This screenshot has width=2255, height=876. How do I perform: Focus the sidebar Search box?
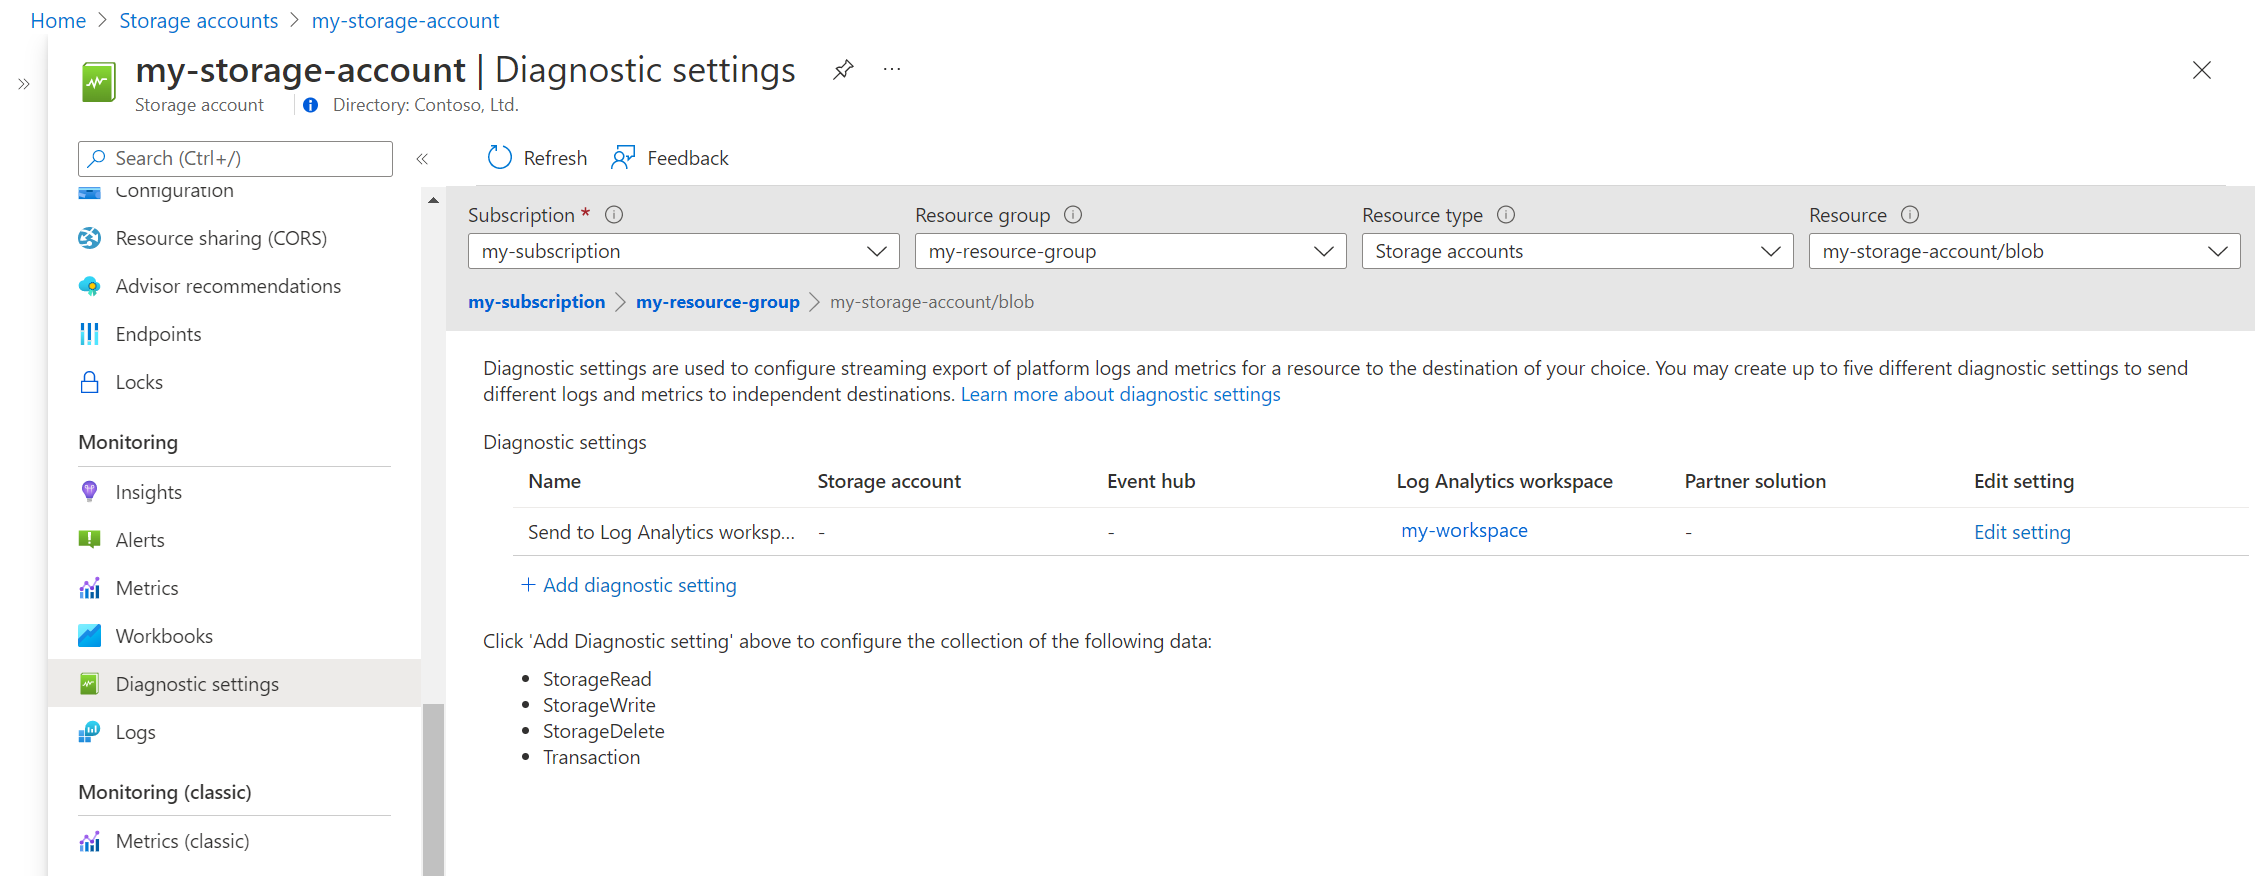pyautogui.click(x=235, y=158)
